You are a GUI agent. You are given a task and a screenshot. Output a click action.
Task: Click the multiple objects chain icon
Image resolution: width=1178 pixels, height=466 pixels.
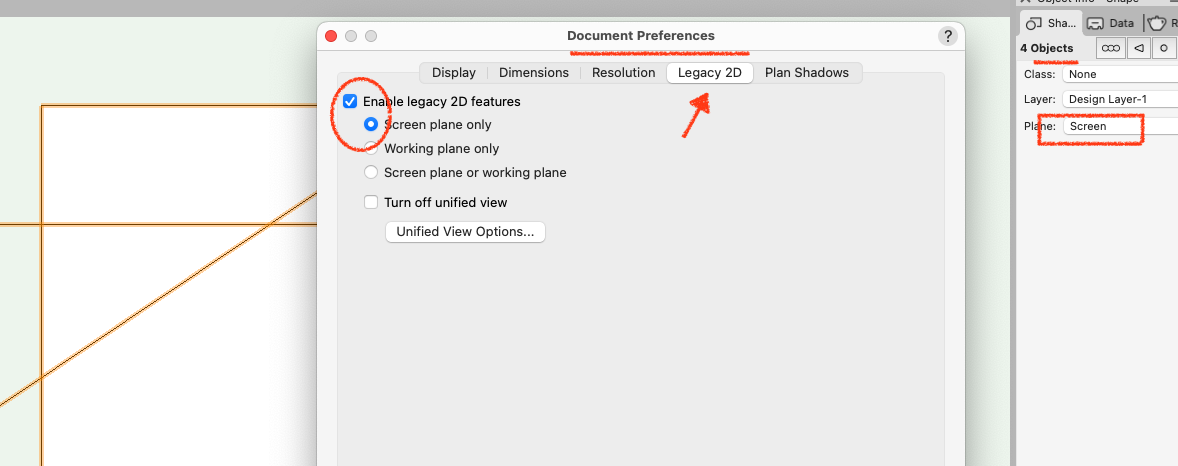tap(1110, 48)
